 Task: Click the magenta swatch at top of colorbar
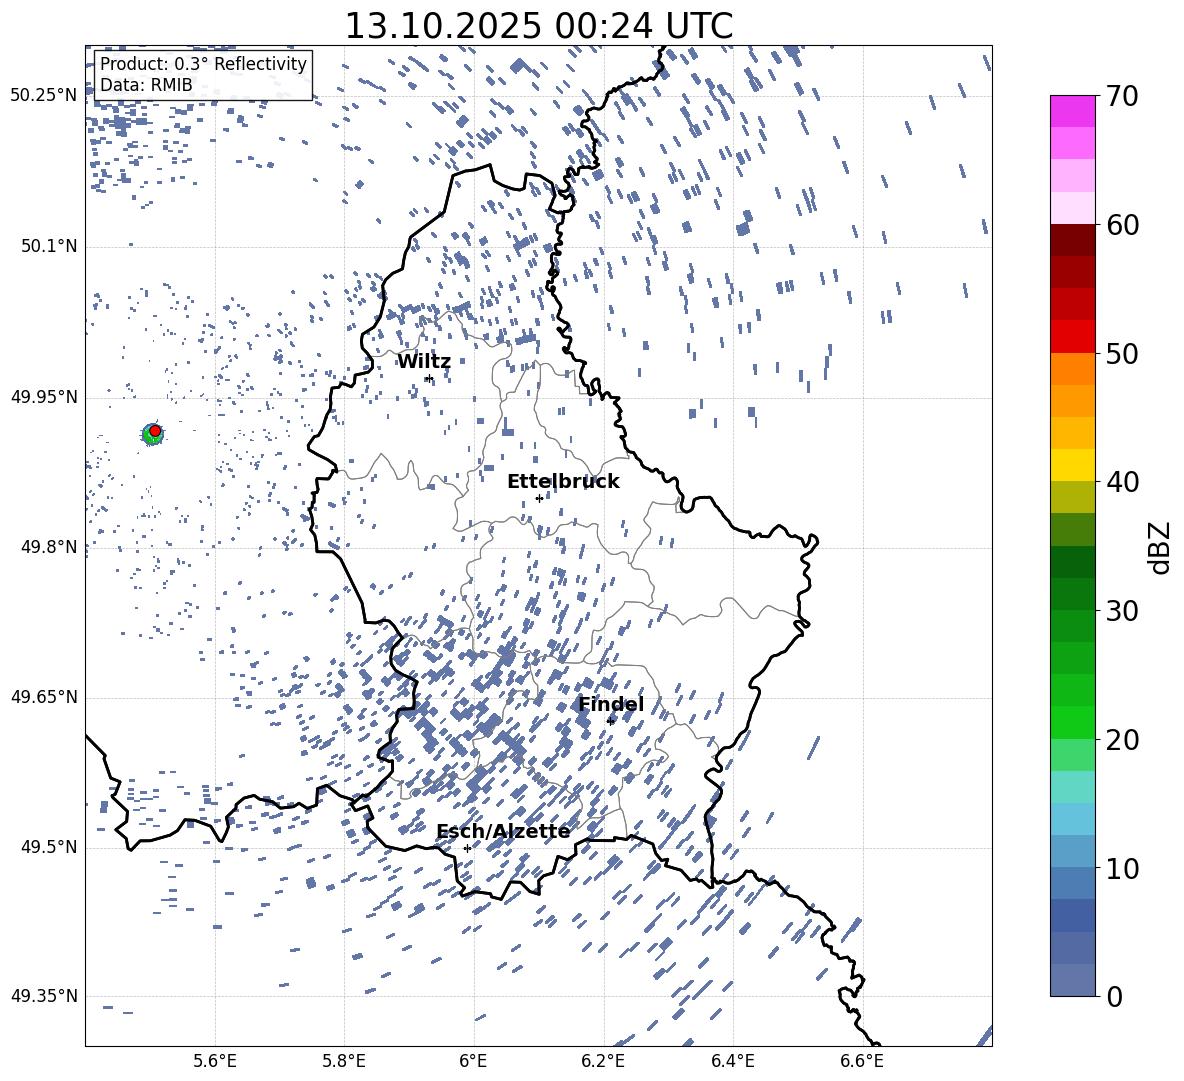click(1072, 111)
